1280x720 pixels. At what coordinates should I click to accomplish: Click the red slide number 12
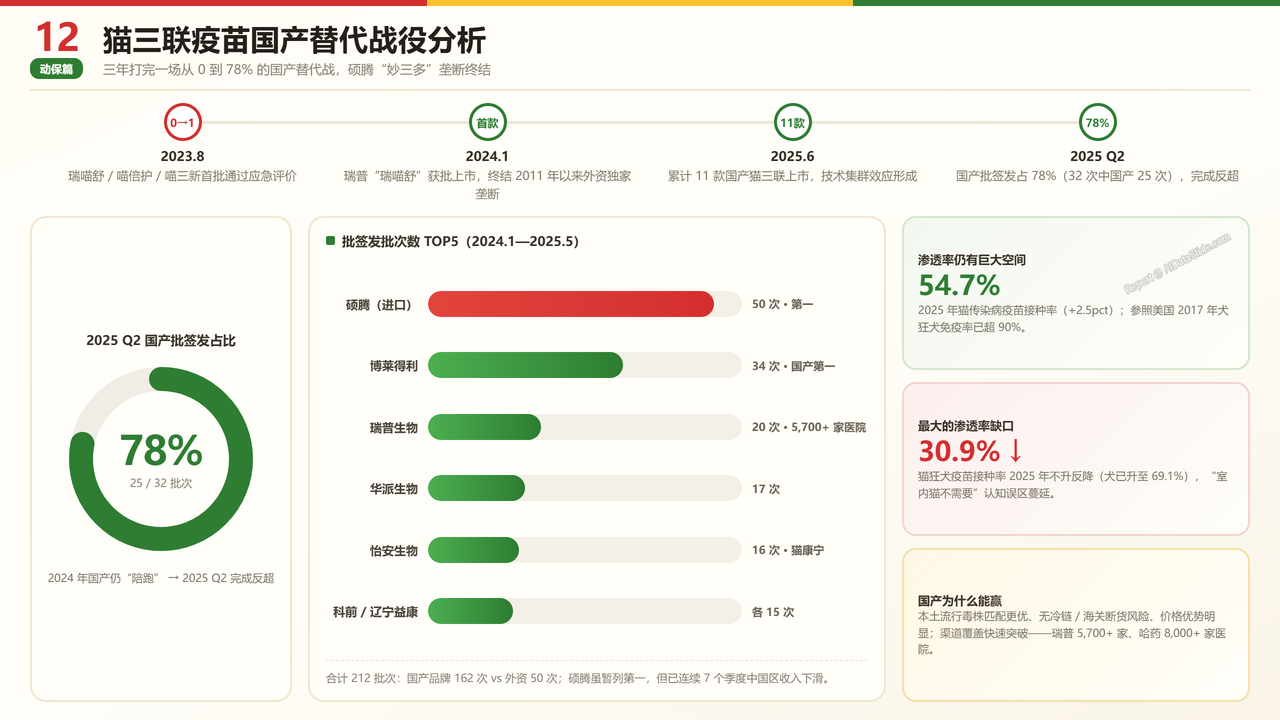[x=57, y=38]
